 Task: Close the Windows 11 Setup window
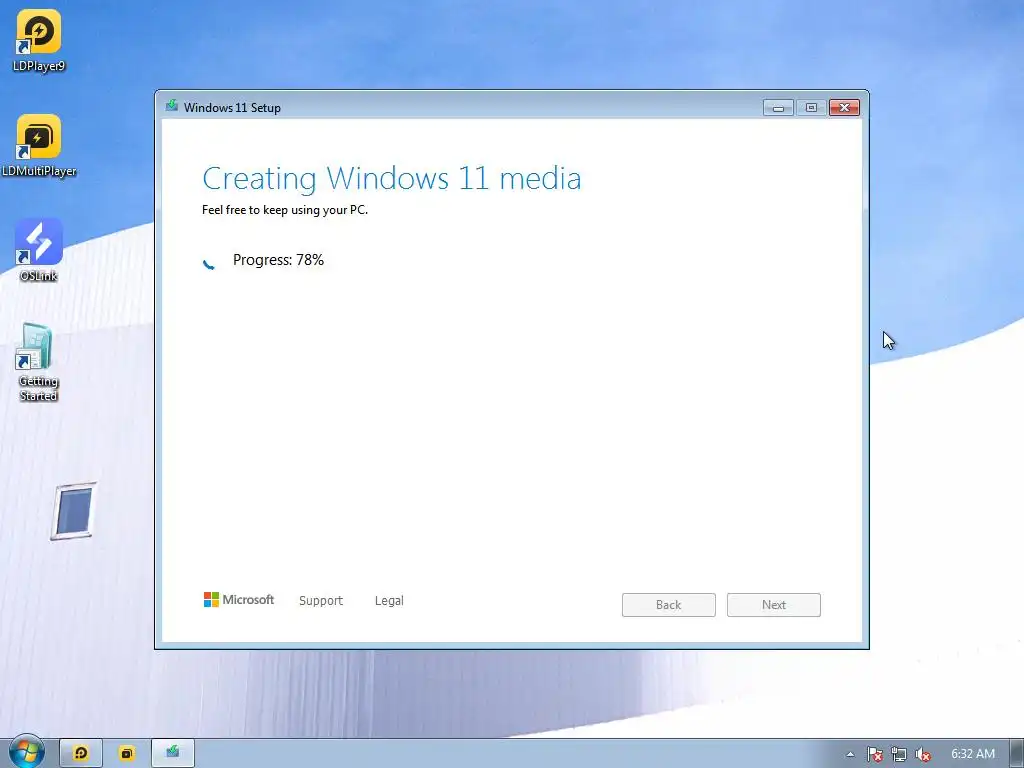coord(844,108)
